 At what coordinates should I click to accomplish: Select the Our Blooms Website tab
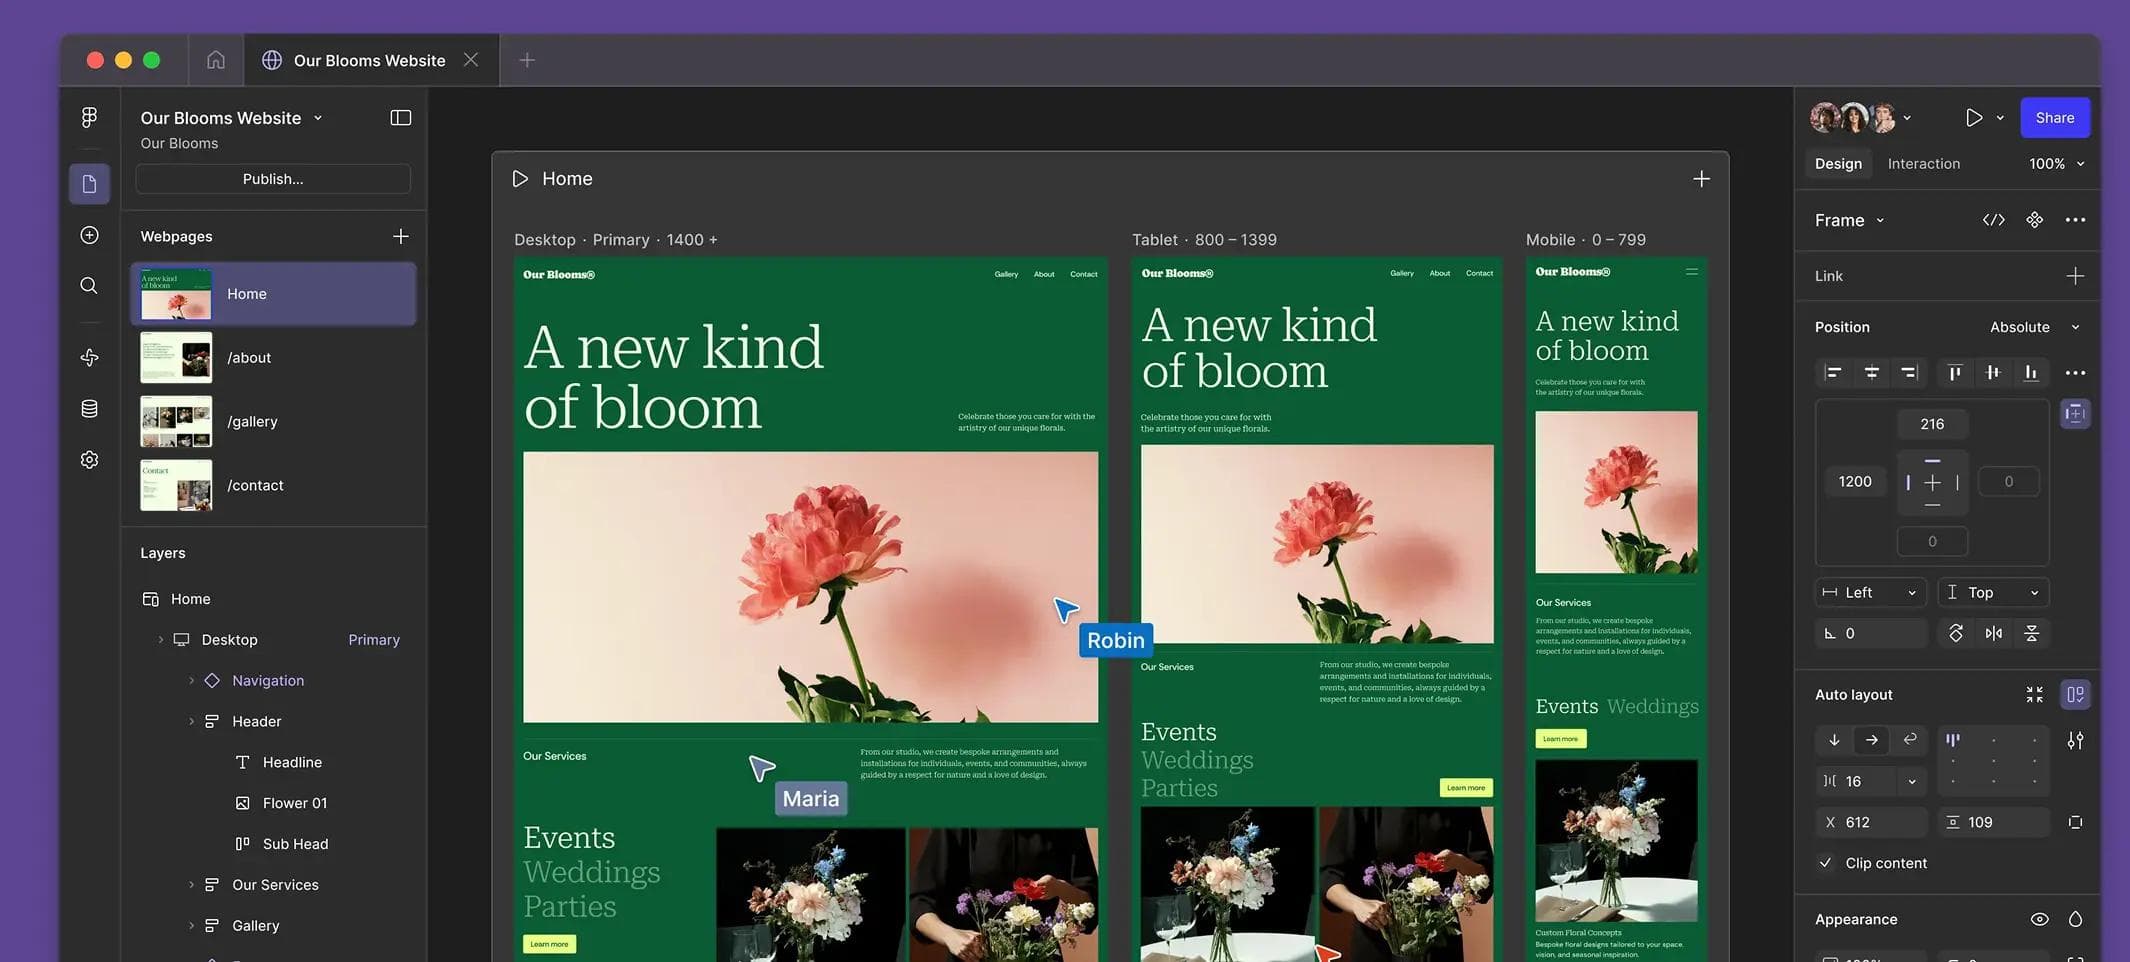click(369, 60)
